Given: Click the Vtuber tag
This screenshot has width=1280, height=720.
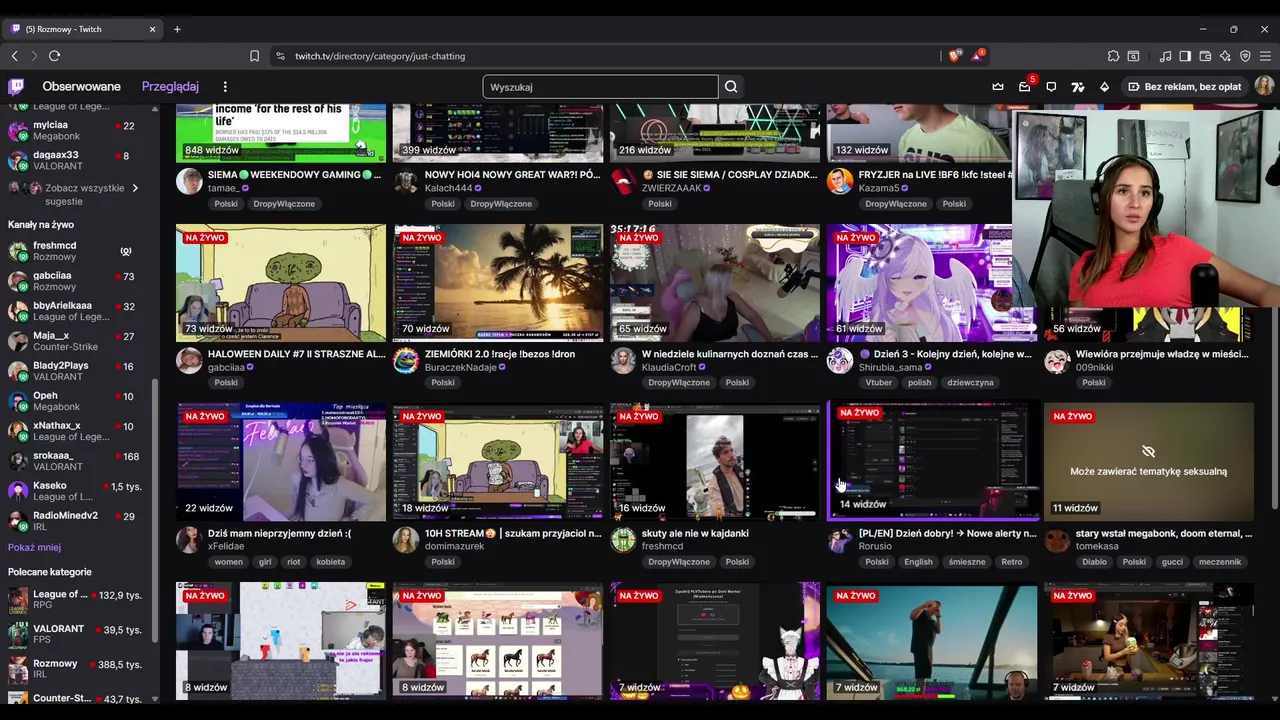Looking at the screenshot, I should (x=879, y=382).
